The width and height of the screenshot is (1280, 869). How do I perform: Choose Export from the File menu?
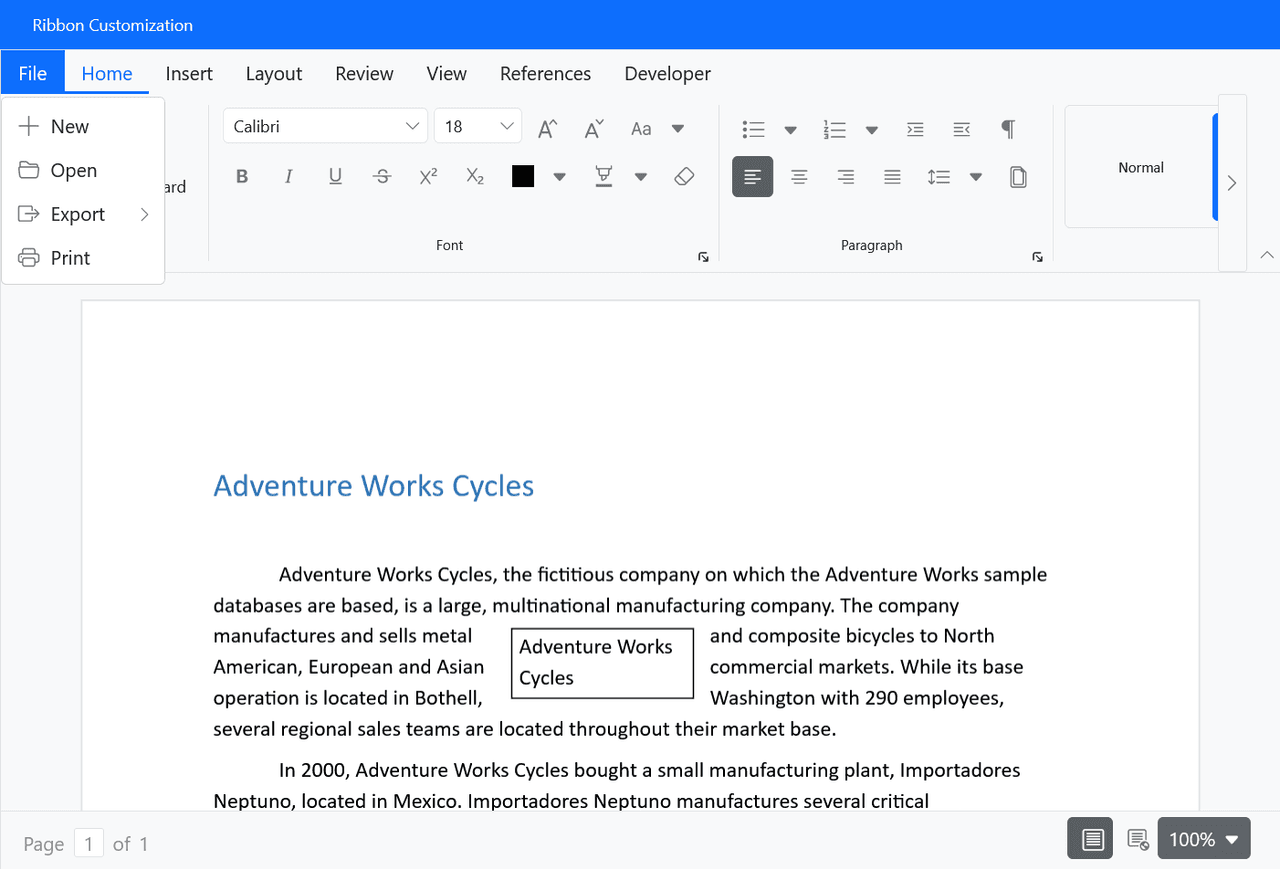(83, 214)
